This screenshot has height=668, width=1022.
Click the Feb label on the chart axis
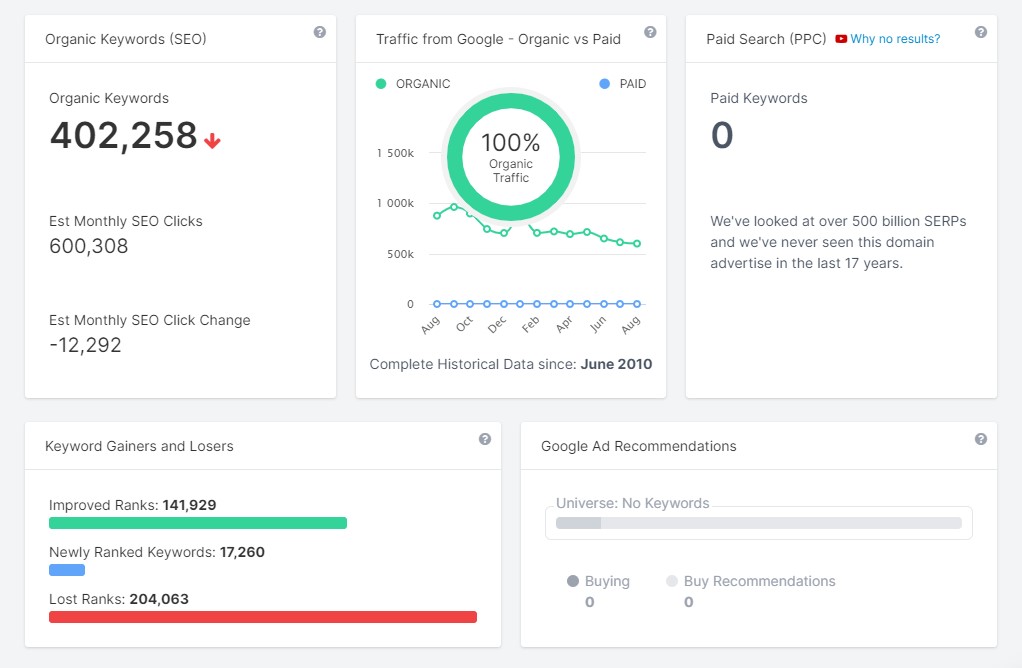531,325
